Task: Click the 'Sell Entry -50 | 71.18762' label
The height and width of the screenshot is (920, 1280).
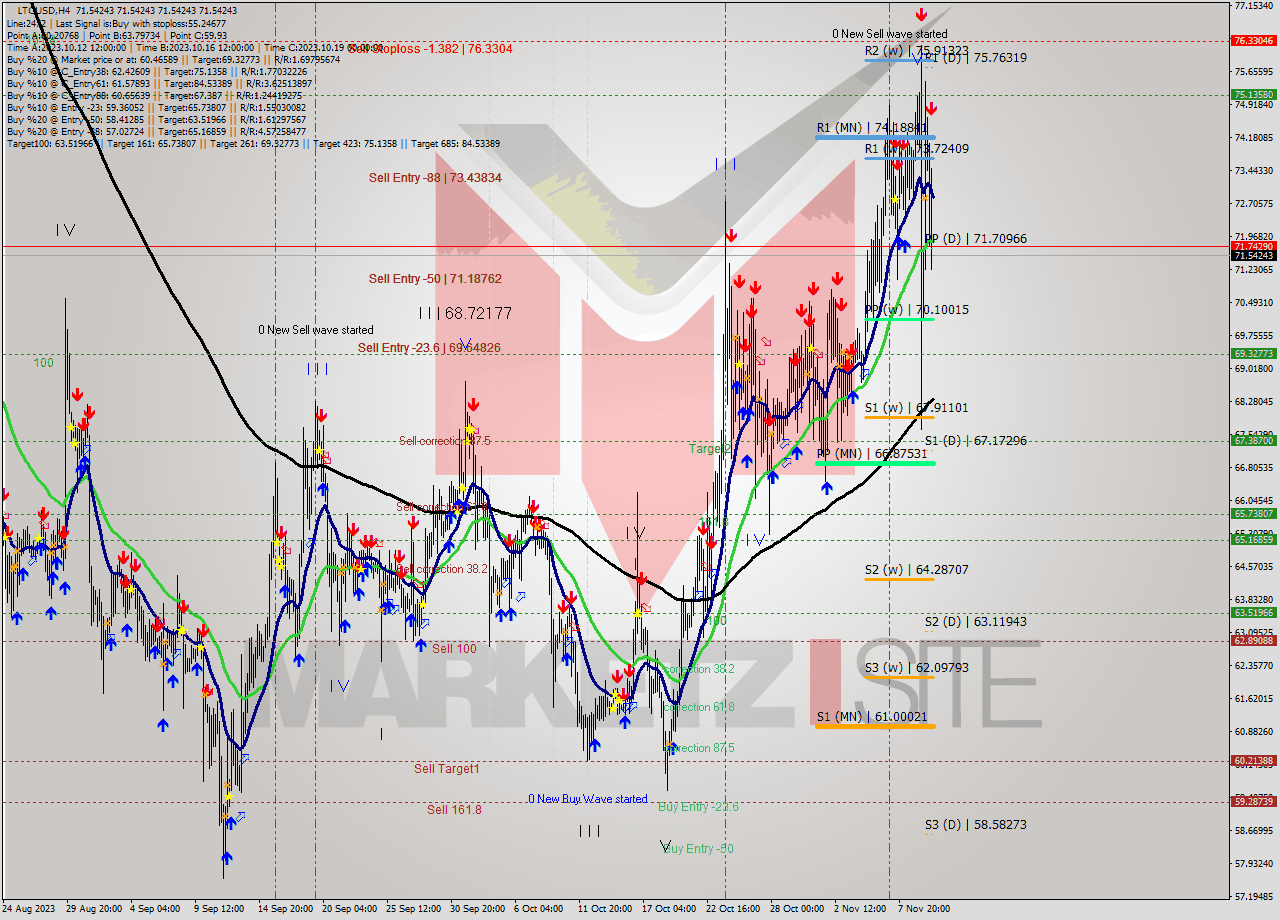Action: click(435, 279)
